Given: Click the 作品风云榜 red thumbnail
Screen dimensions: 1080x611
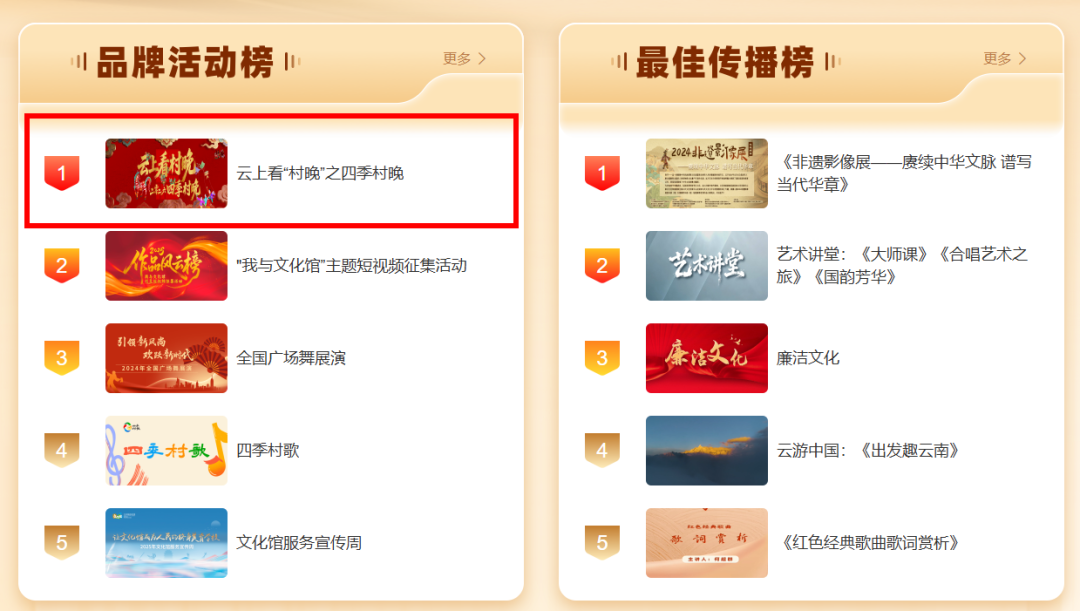Looking at the screenshot, I should (166, 266).
